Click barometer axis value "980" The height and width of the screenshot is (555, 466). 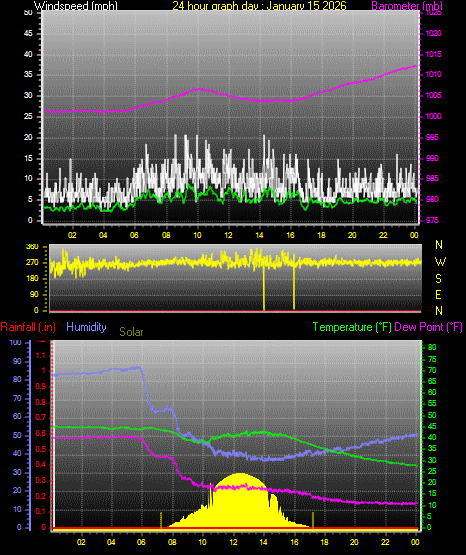point(432,199)
